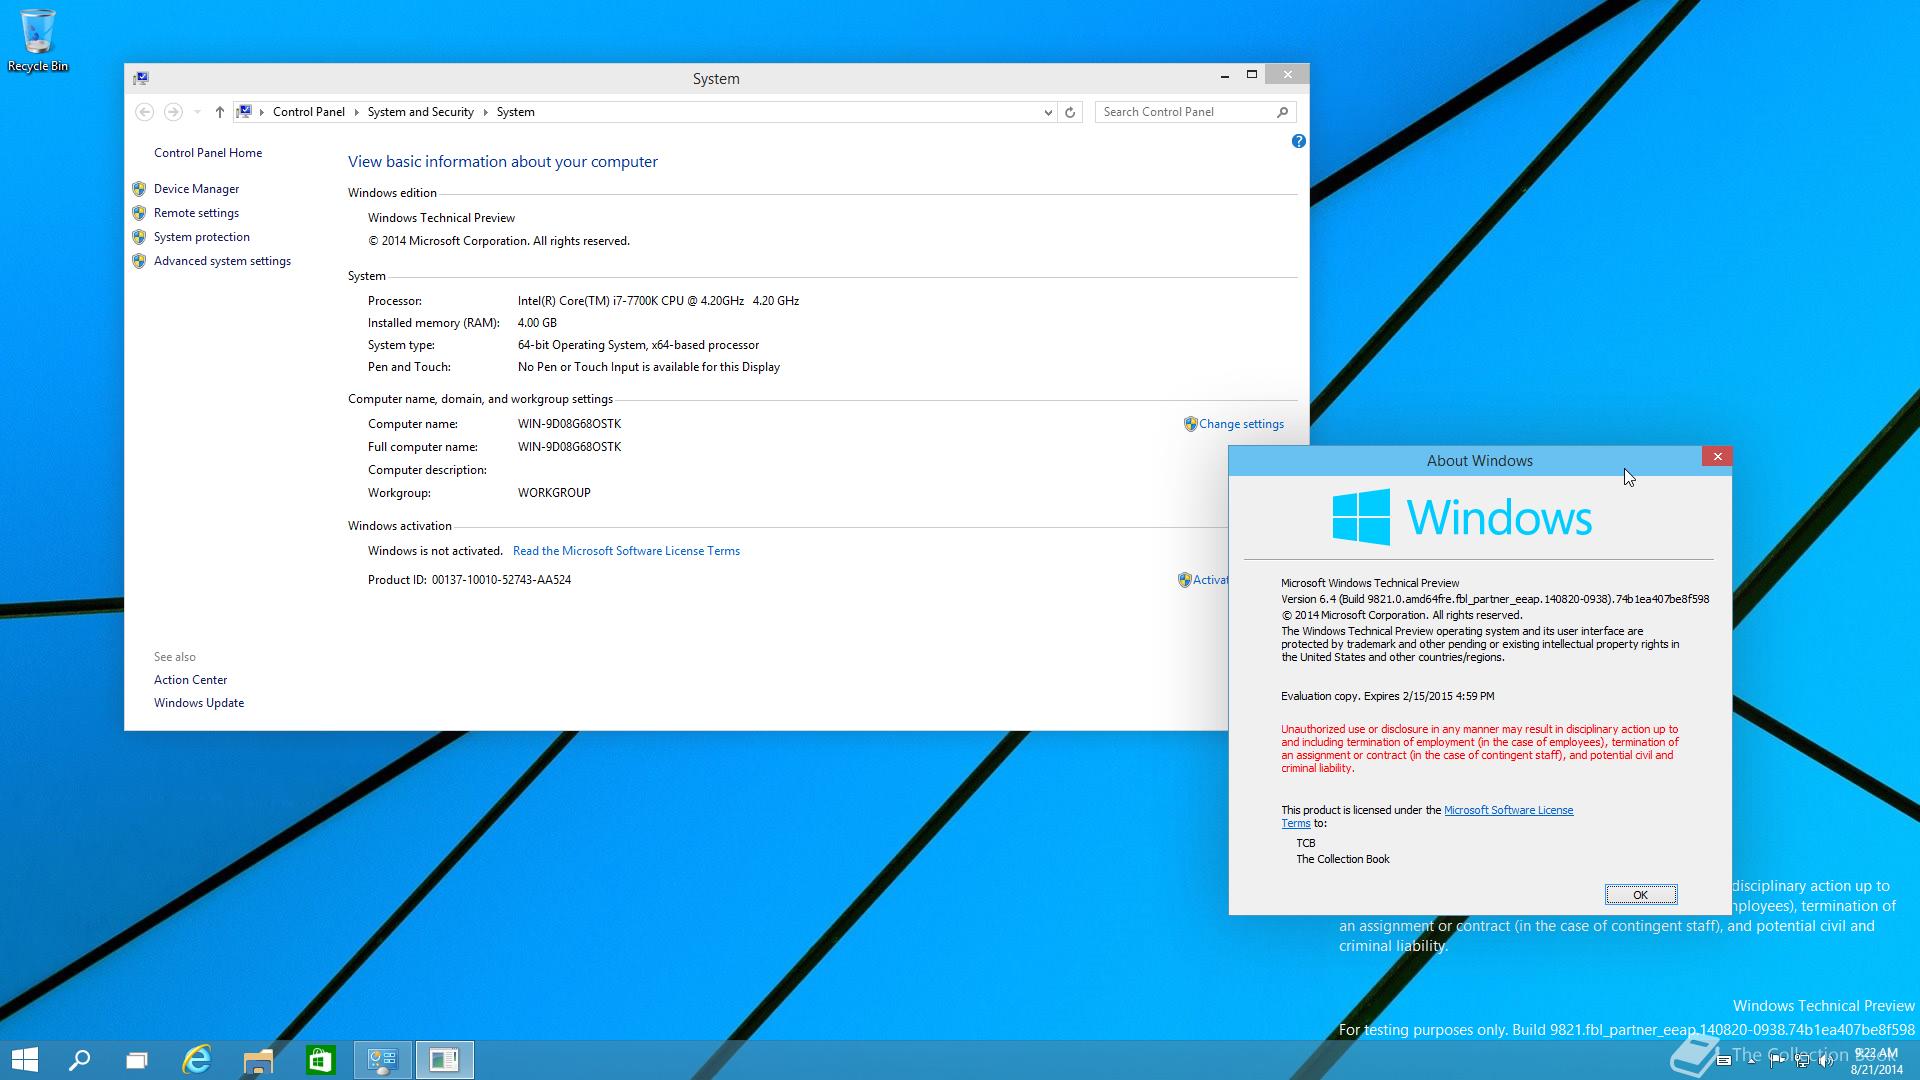Click the System window title bar icon

141,78
